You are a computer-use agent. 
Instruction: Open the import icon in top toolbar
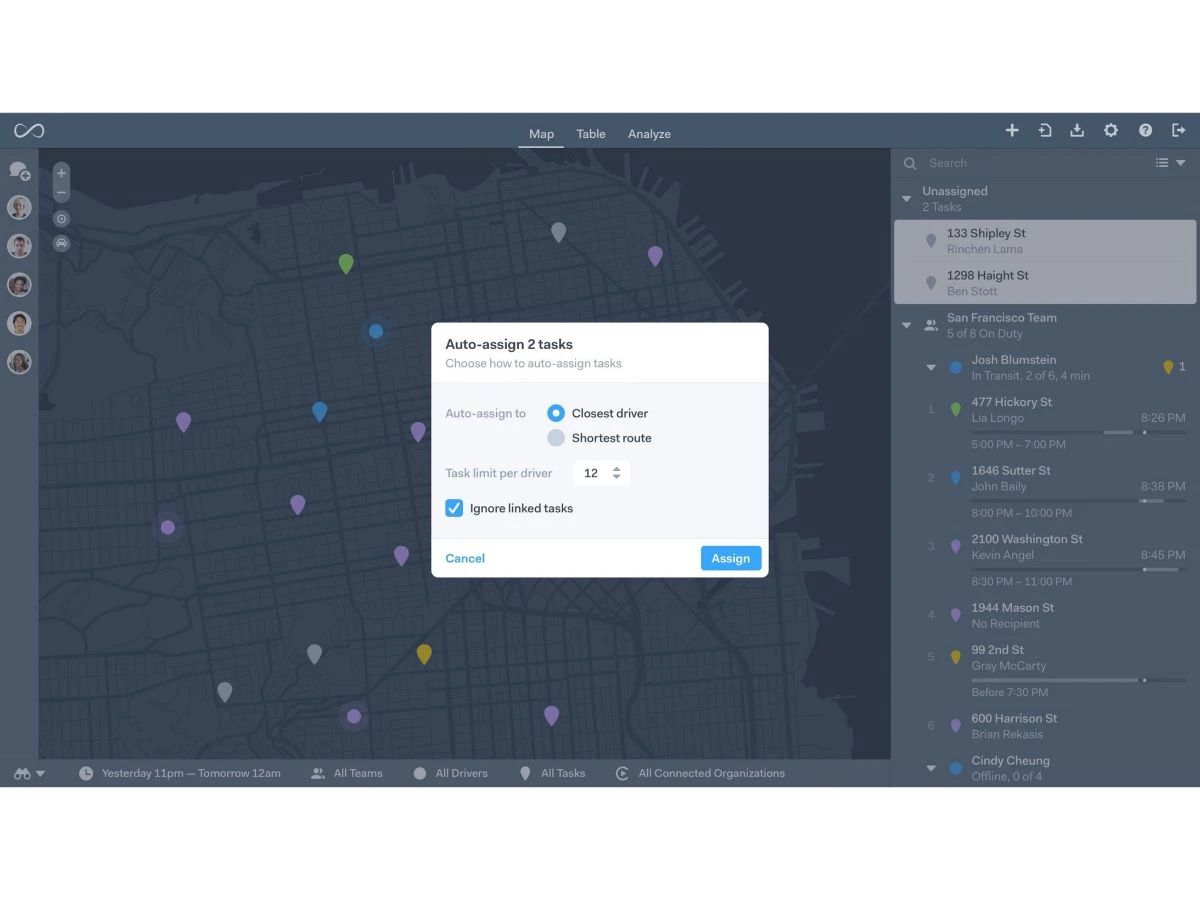point(1044,130)
